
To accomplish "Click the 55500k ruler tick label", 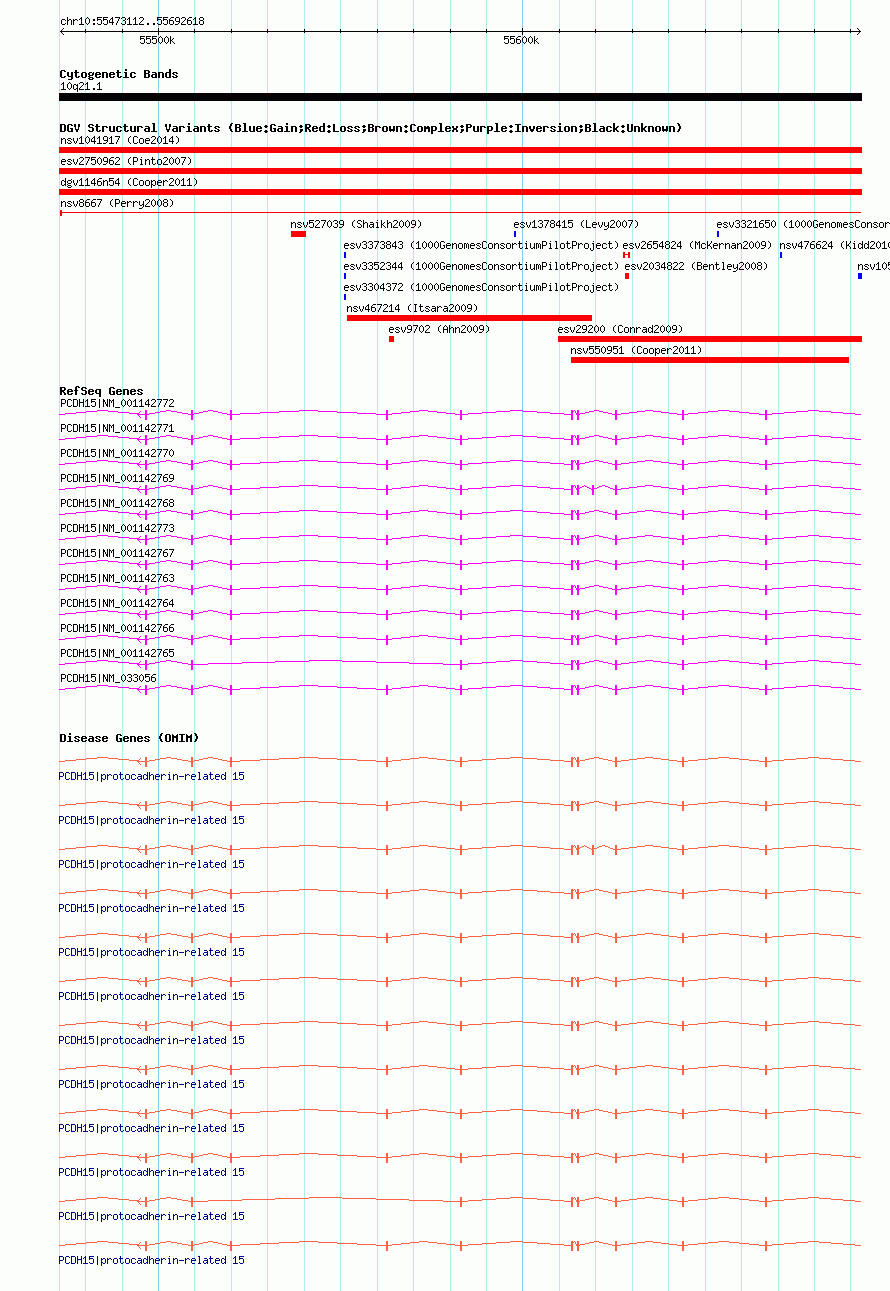I will coord(157,40).
